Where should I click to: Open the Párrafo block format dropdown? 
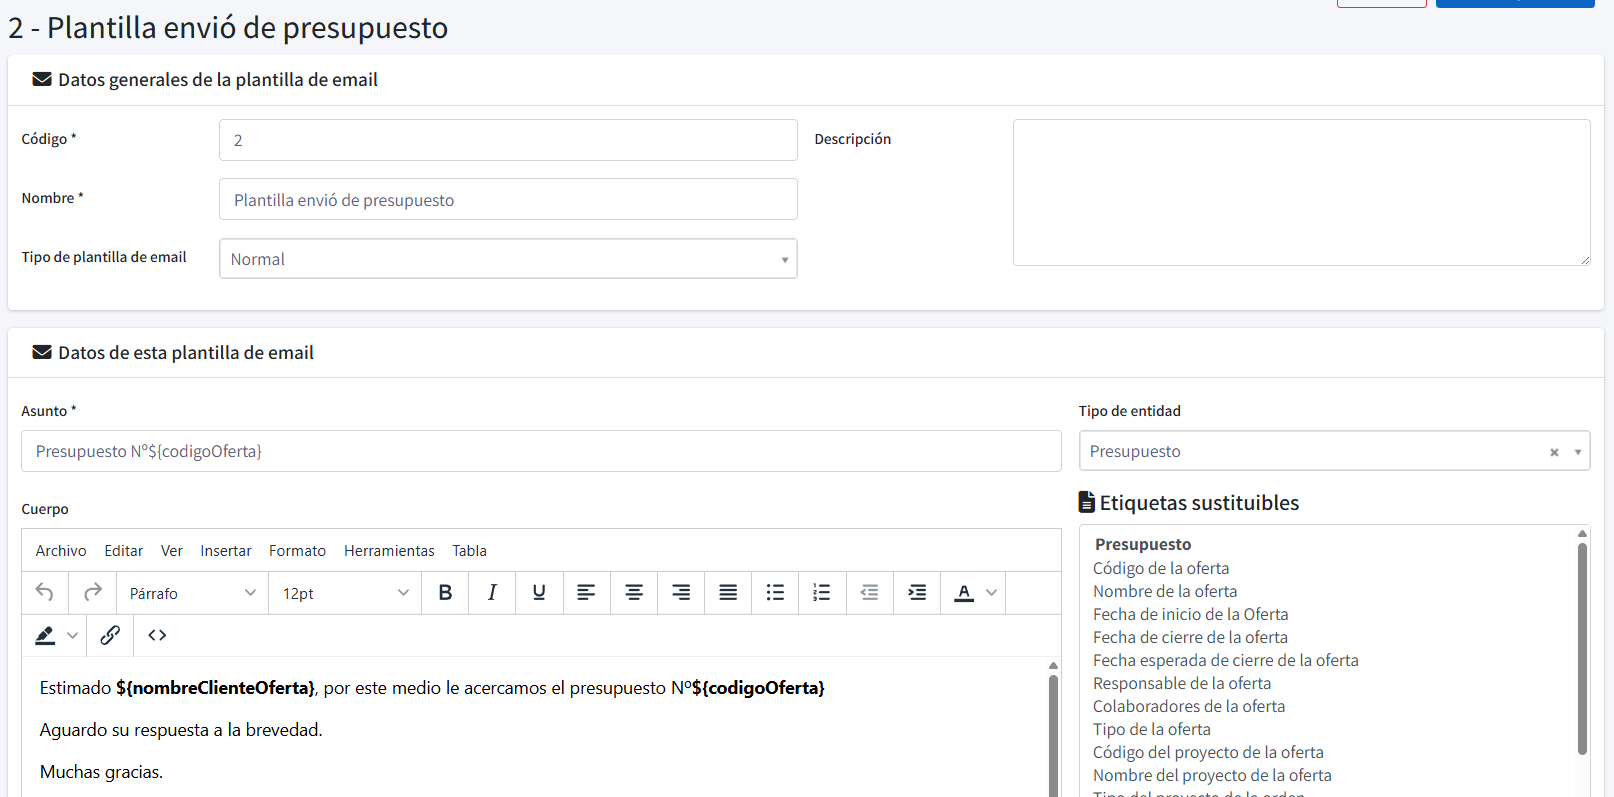[x=192, y=593]
